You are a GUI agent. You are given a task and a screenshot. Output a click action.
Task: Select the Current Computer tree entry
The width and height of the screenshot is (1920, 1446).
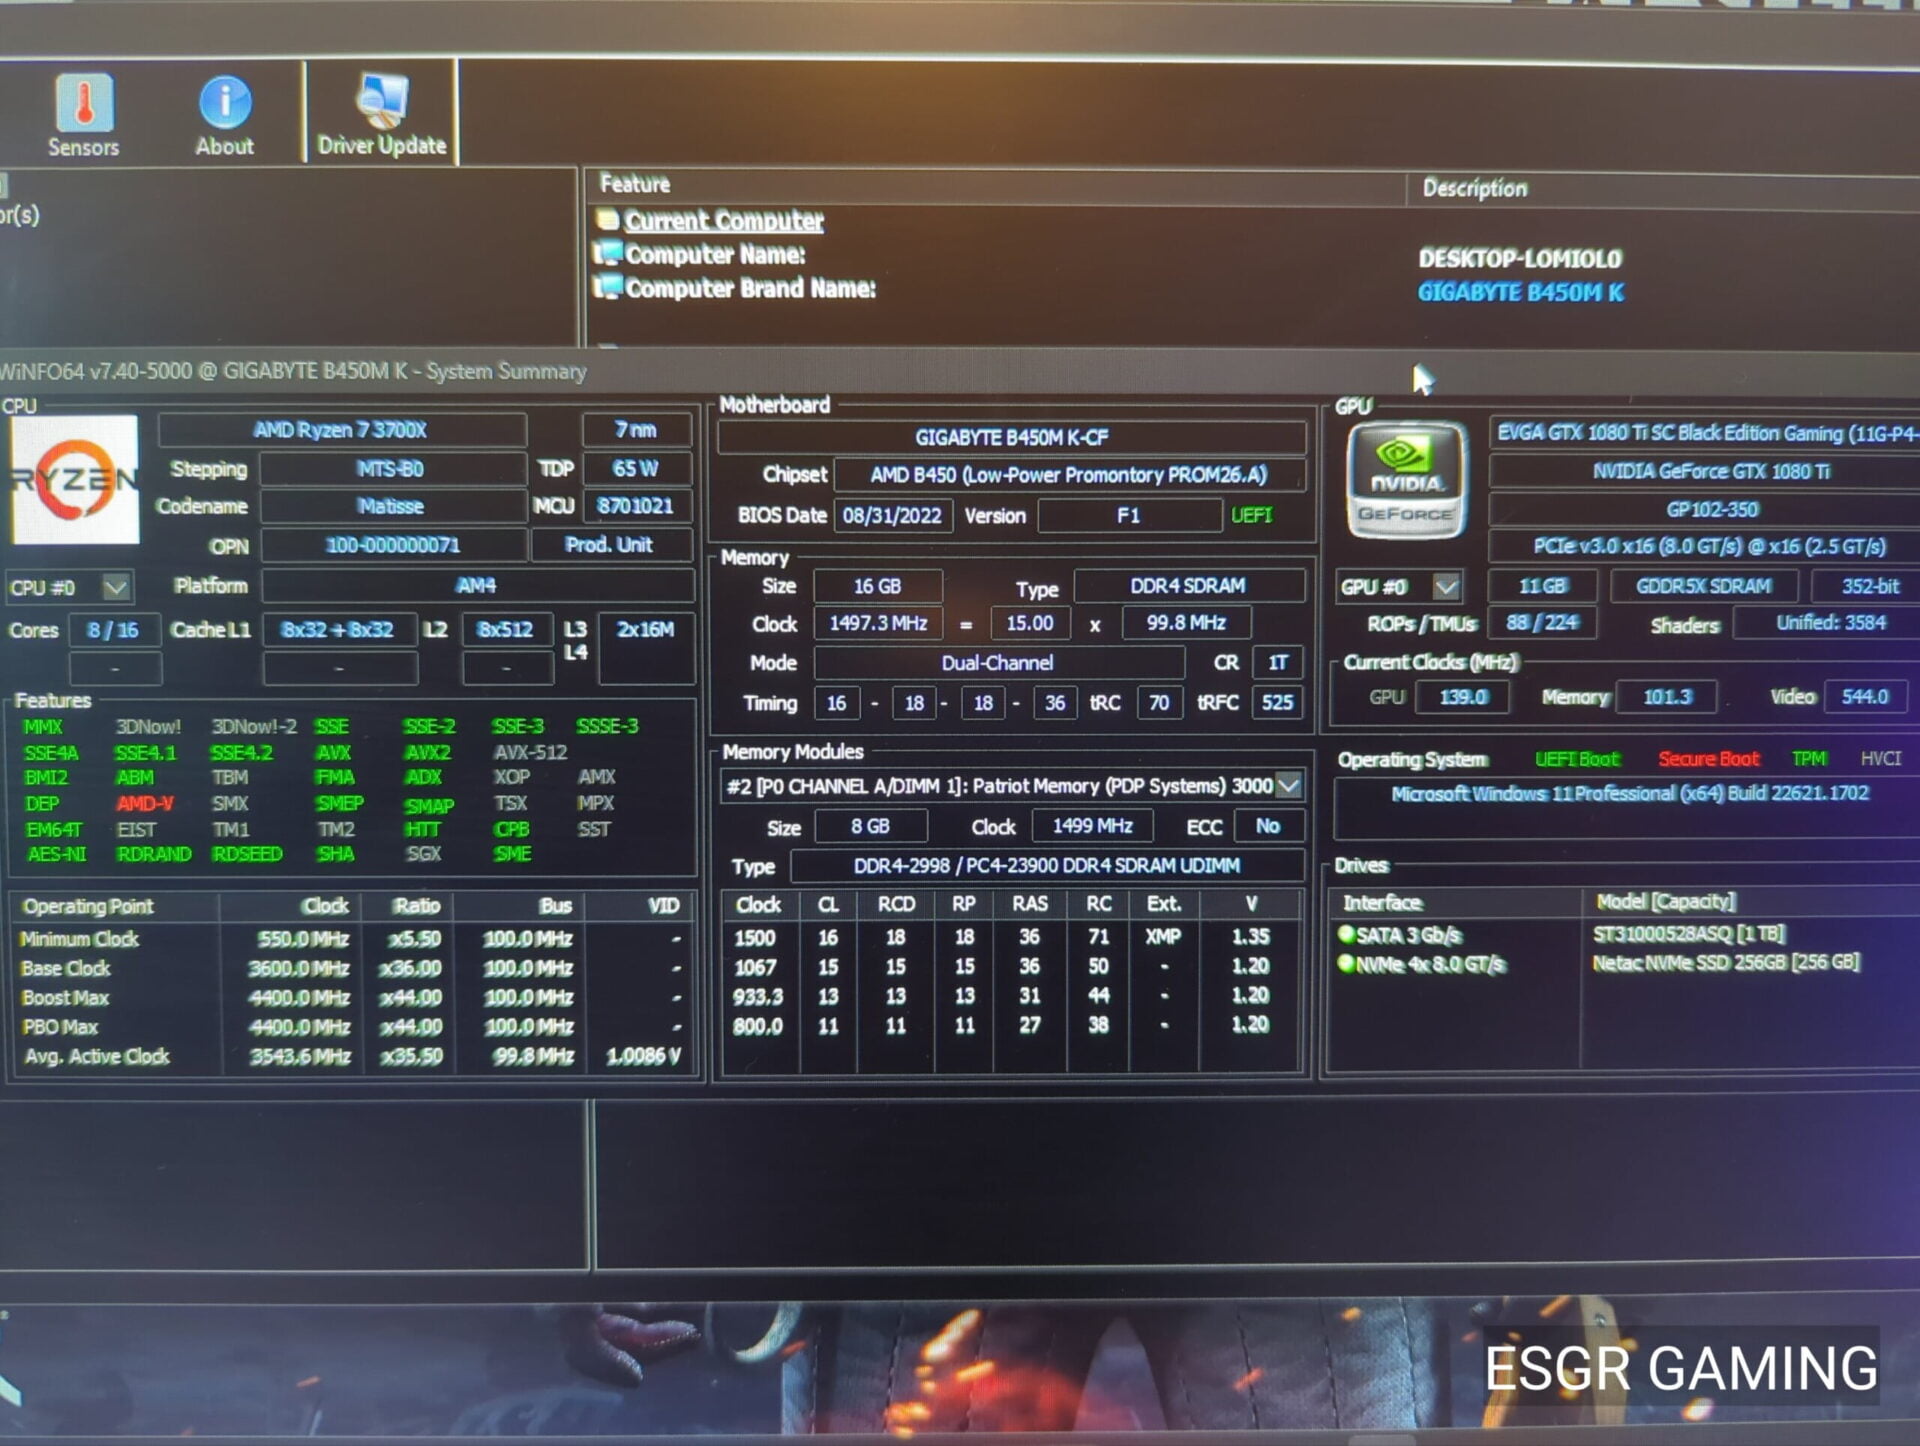(724, 220)
